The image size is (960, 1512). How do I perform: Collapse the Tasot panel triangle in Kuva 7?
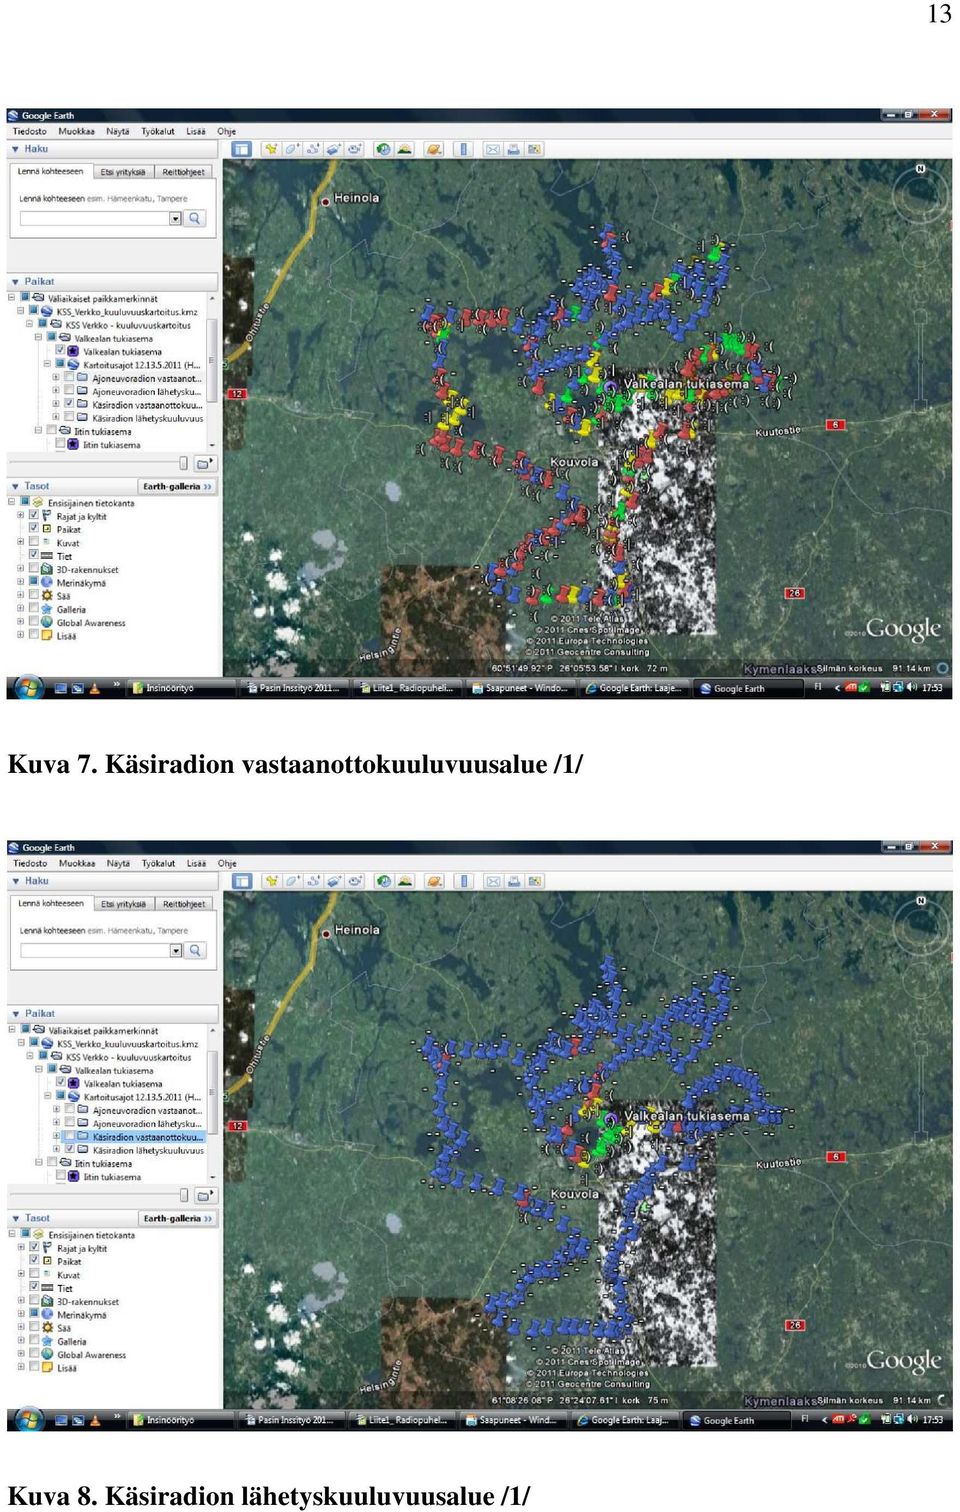(15, 487)
